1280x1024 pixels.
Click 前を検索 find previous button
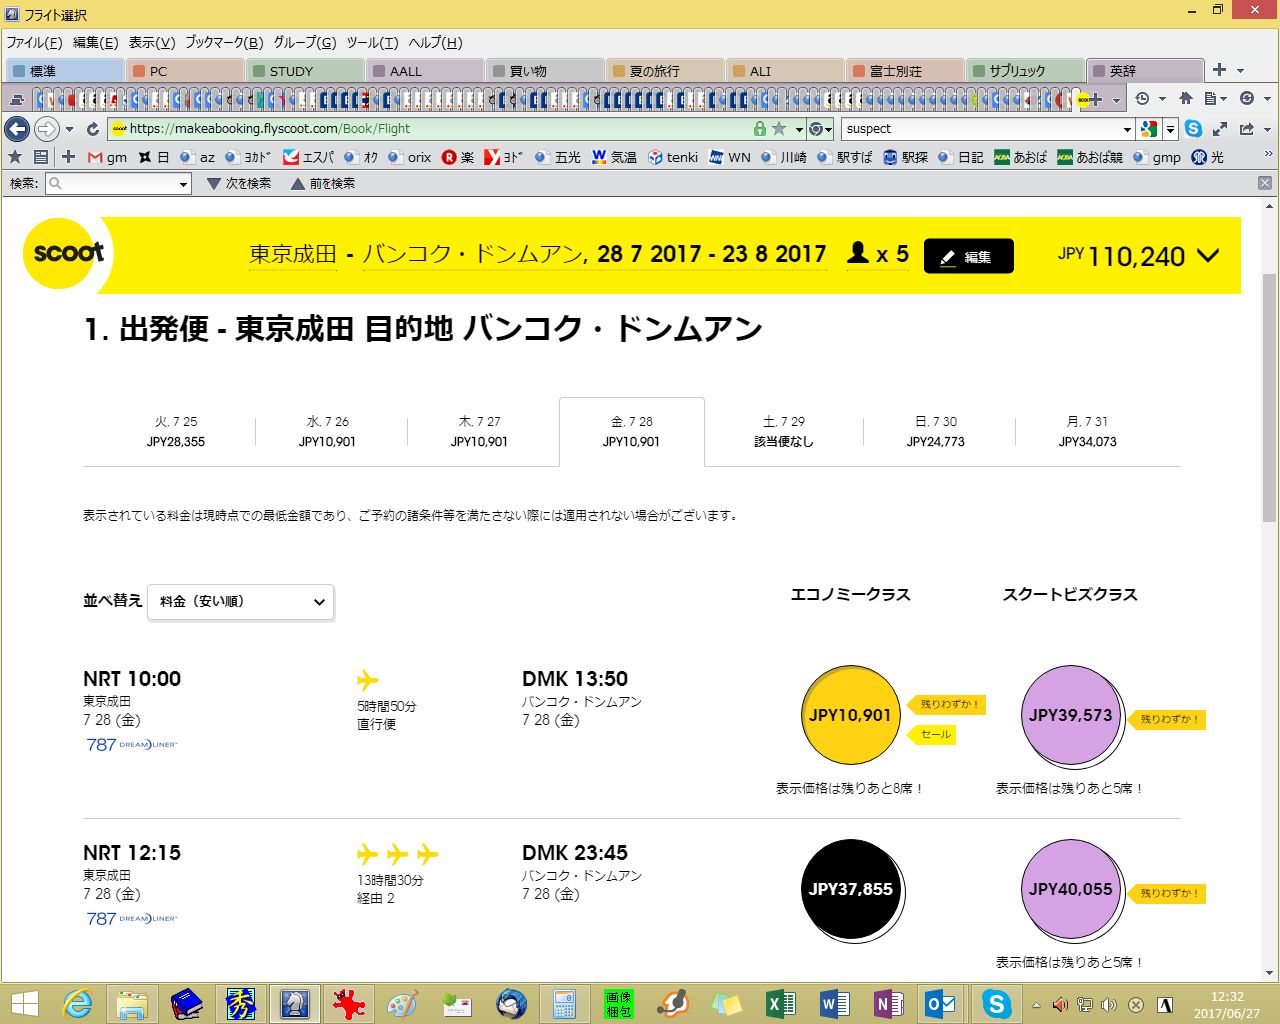point(323,184)
